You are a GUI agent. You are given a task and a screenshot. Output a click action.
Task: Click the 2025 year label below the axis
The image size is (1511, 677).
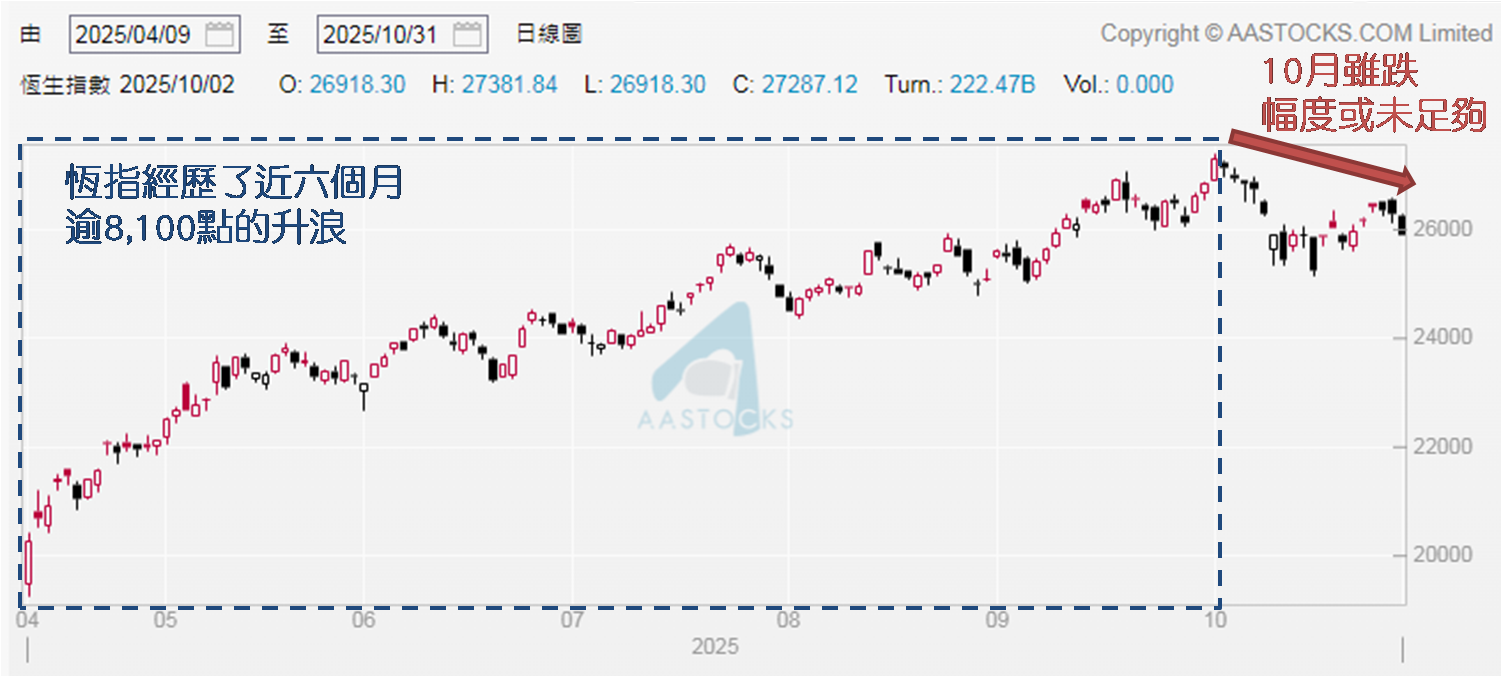pos(715,647)
